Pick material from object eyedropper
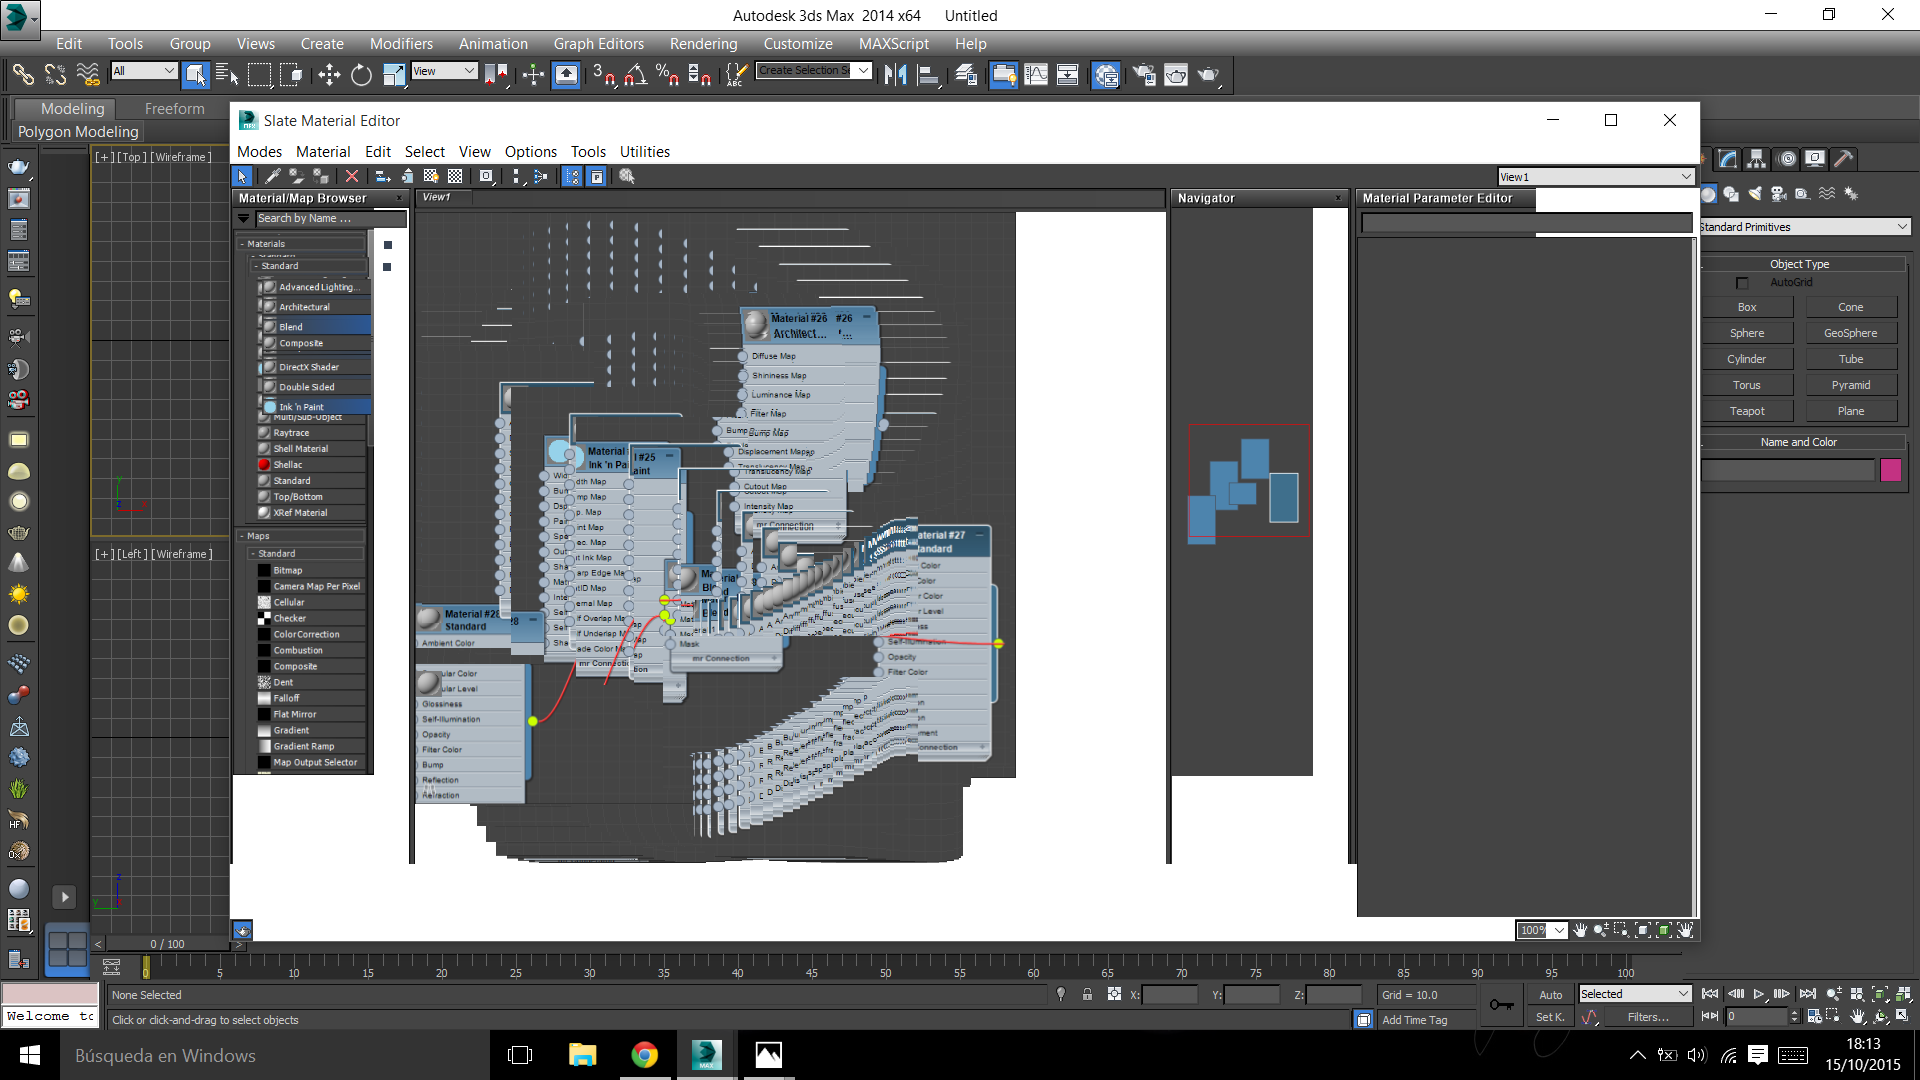 tap(272, 176)
